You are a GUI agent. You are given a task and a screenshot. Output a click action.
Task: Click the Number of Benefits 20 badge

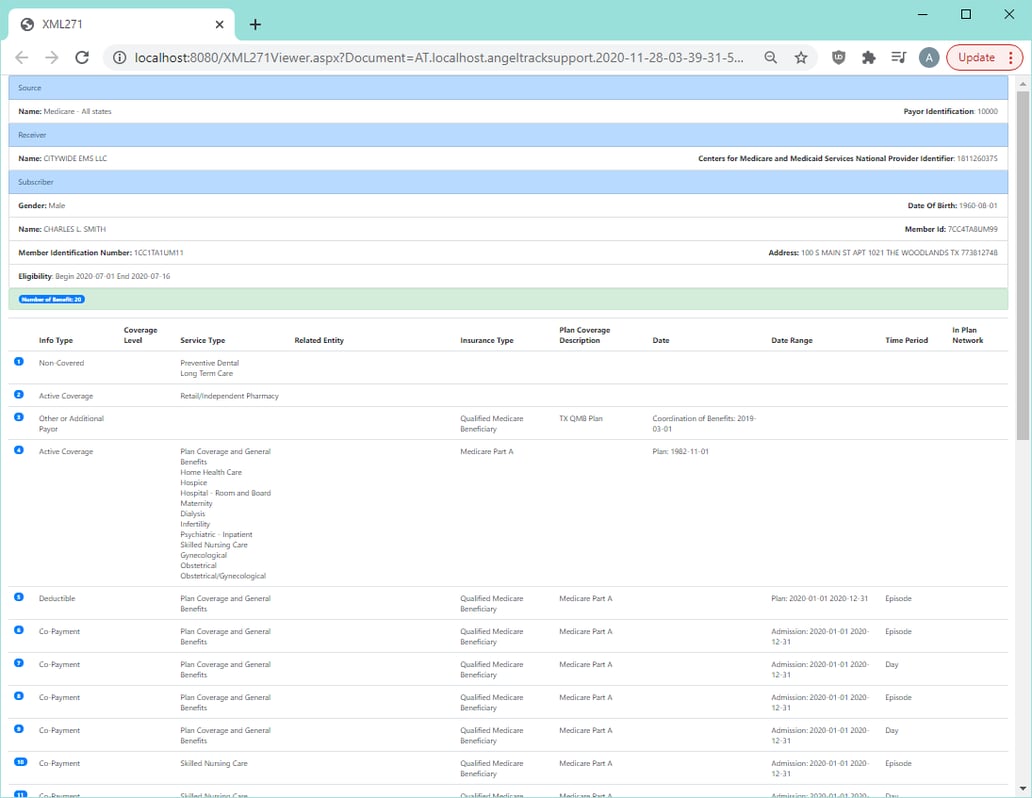(x=51, y=298)
